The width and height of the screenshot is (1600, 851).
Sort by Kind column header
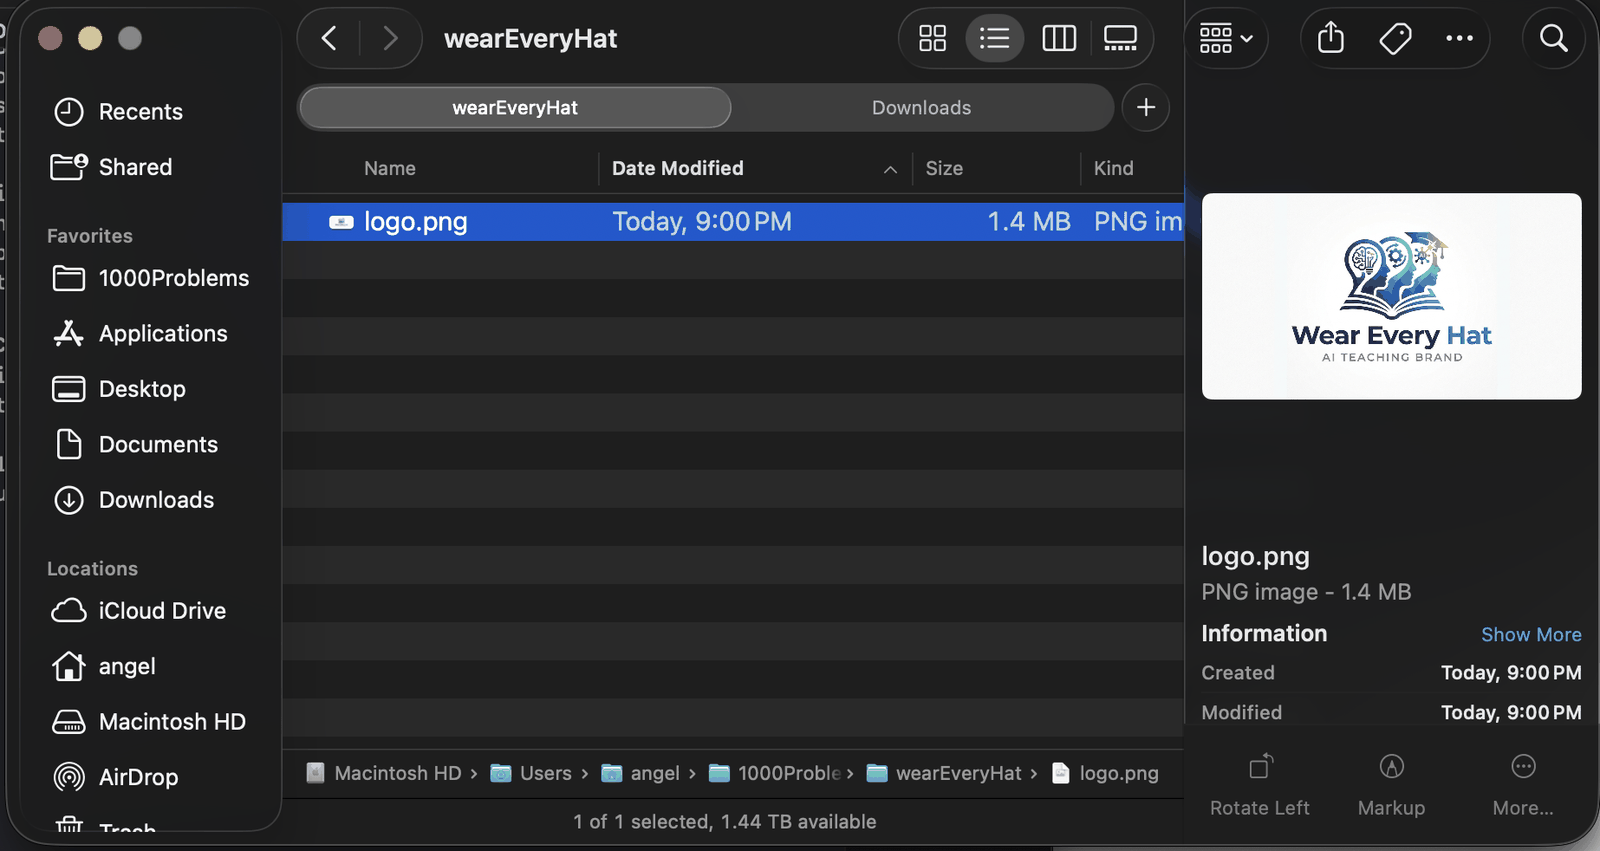click(1114, 168)
